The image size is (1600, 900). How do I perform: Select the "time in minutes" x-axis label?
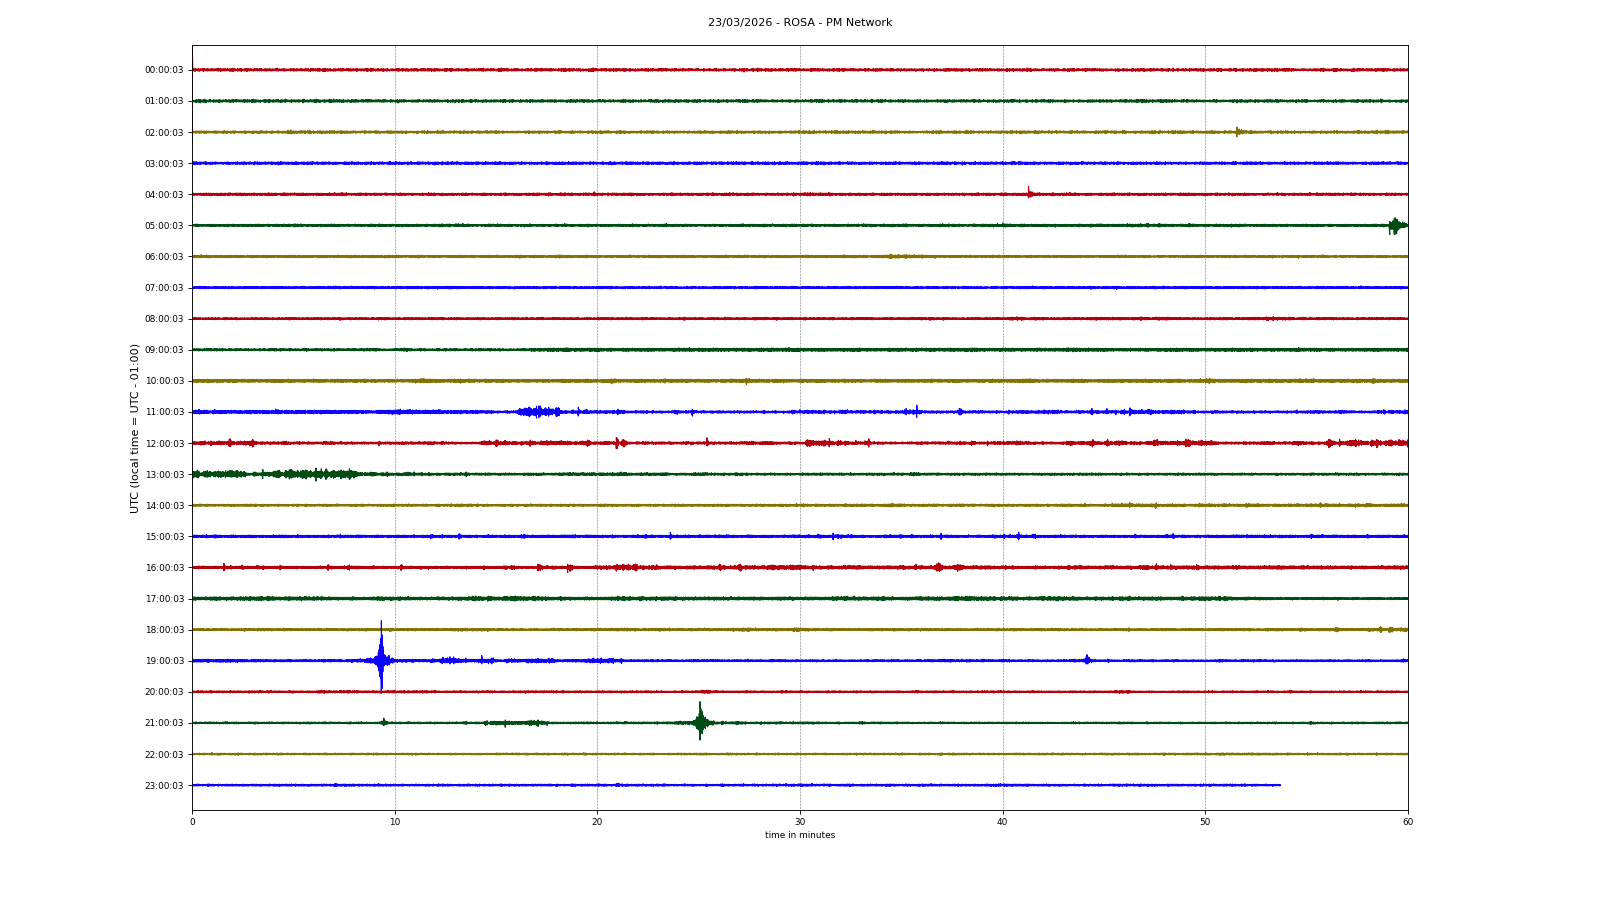pos(799,835)
